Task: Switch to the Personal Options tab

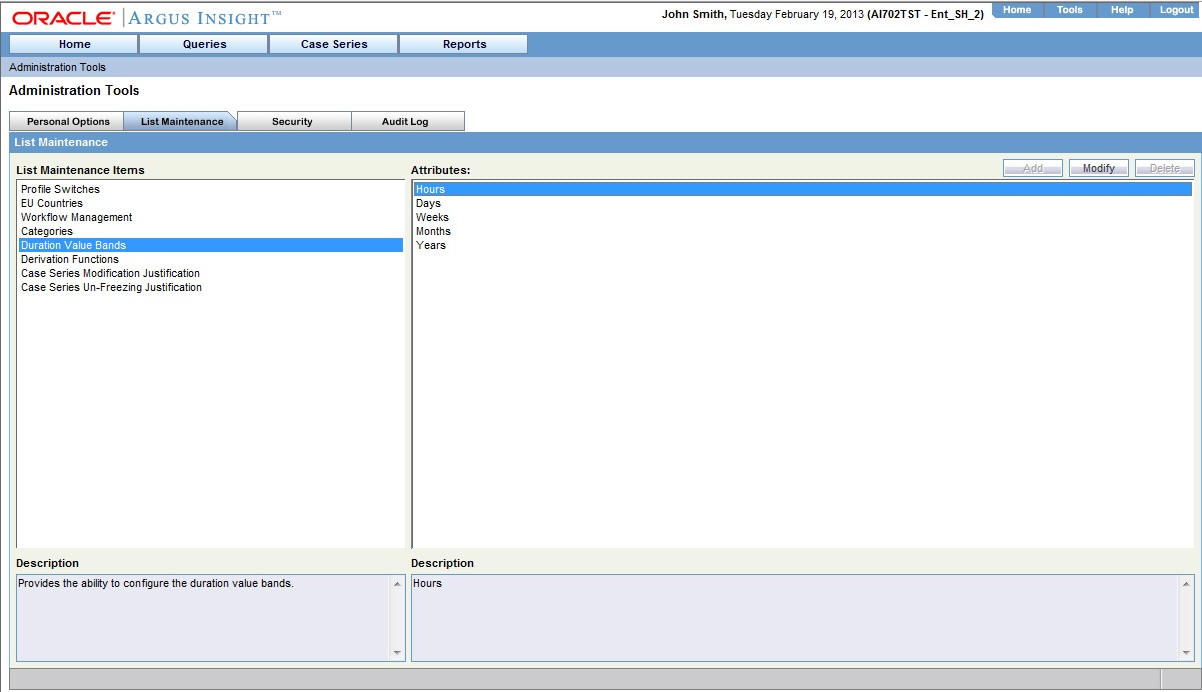Action: point(68,121)
